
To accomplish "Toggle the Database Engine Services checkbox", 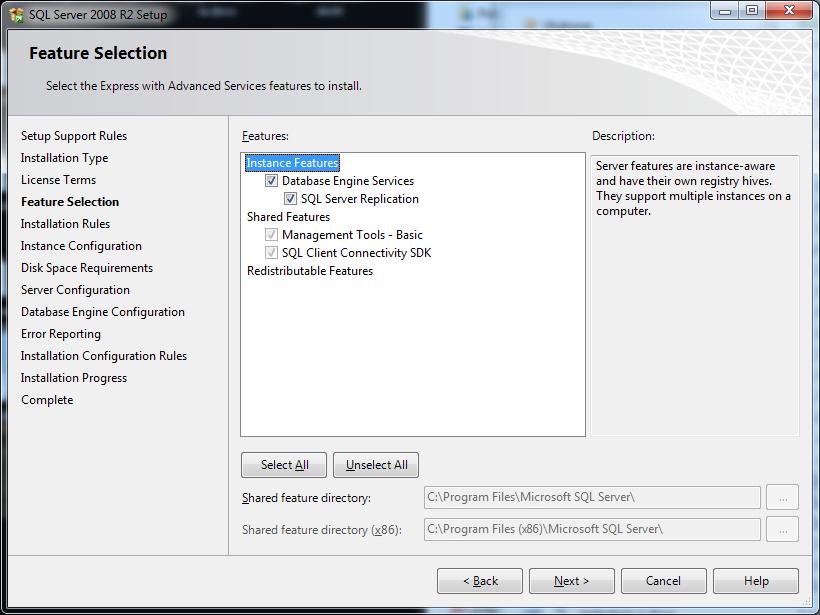I will click(271, 181).
